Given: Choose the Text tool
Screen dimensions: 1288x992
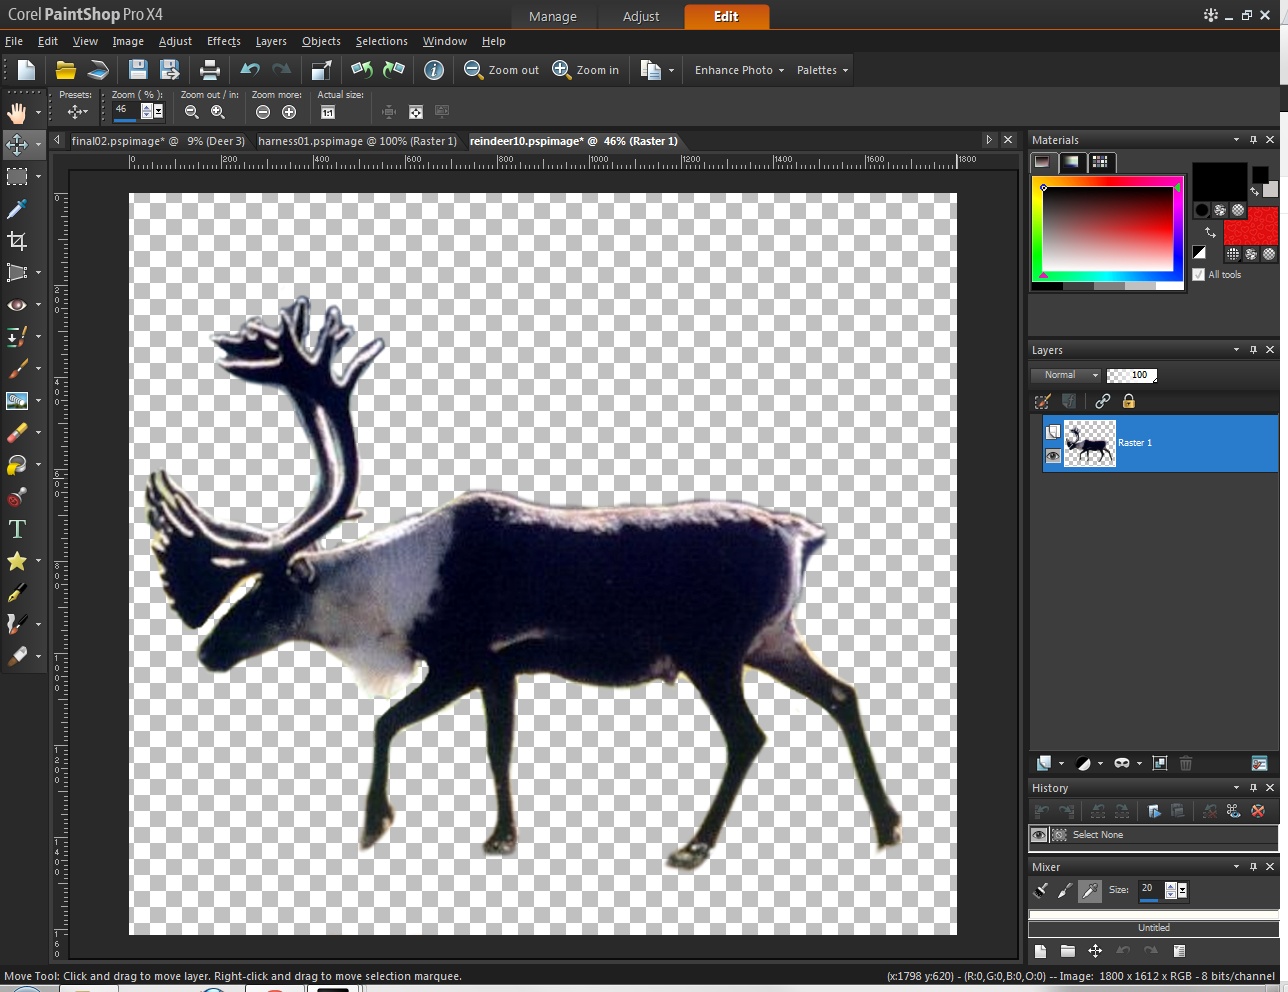Looking at the screenshot, I should (16, 529).
